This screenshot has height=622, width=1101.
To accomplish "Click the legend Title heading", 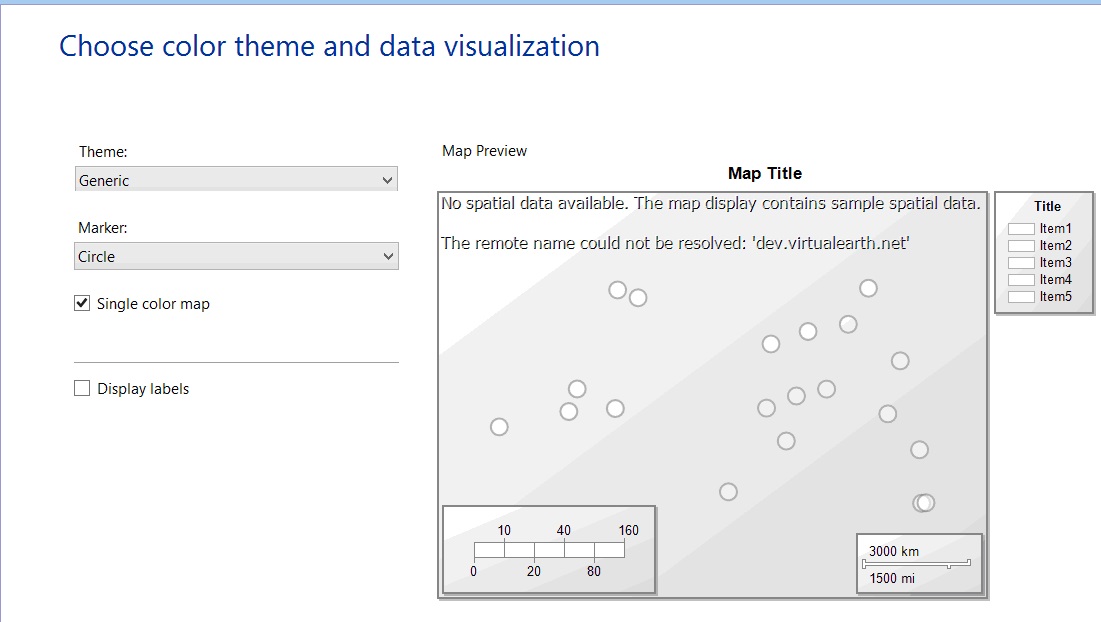I will 1047,206.
